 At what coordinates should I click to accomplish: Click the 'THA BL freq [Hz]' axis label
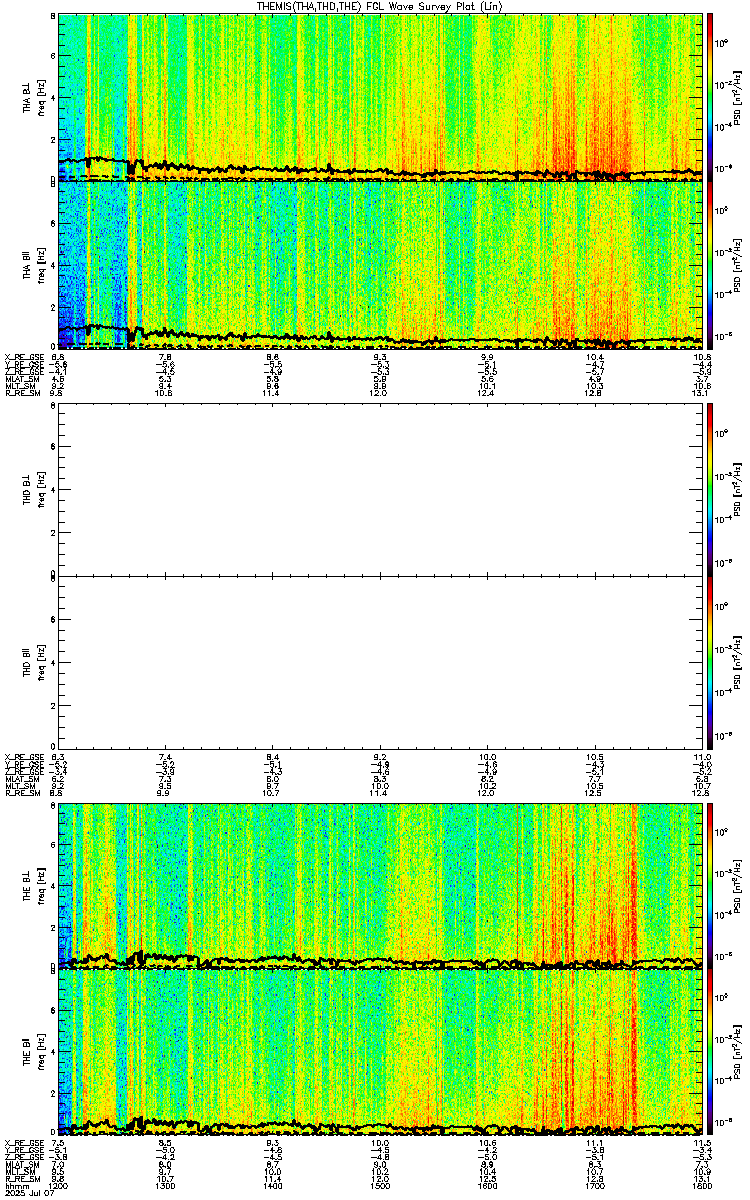34,97
